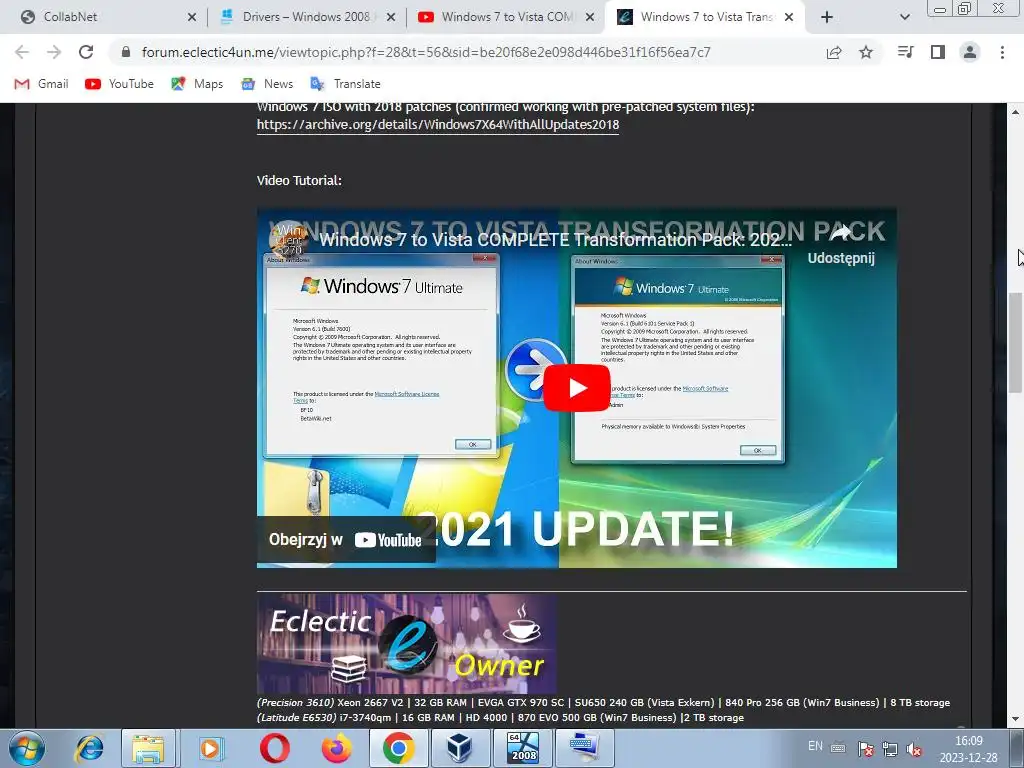Close the Drivers – Windows 2008 tab

click(391, 18)
